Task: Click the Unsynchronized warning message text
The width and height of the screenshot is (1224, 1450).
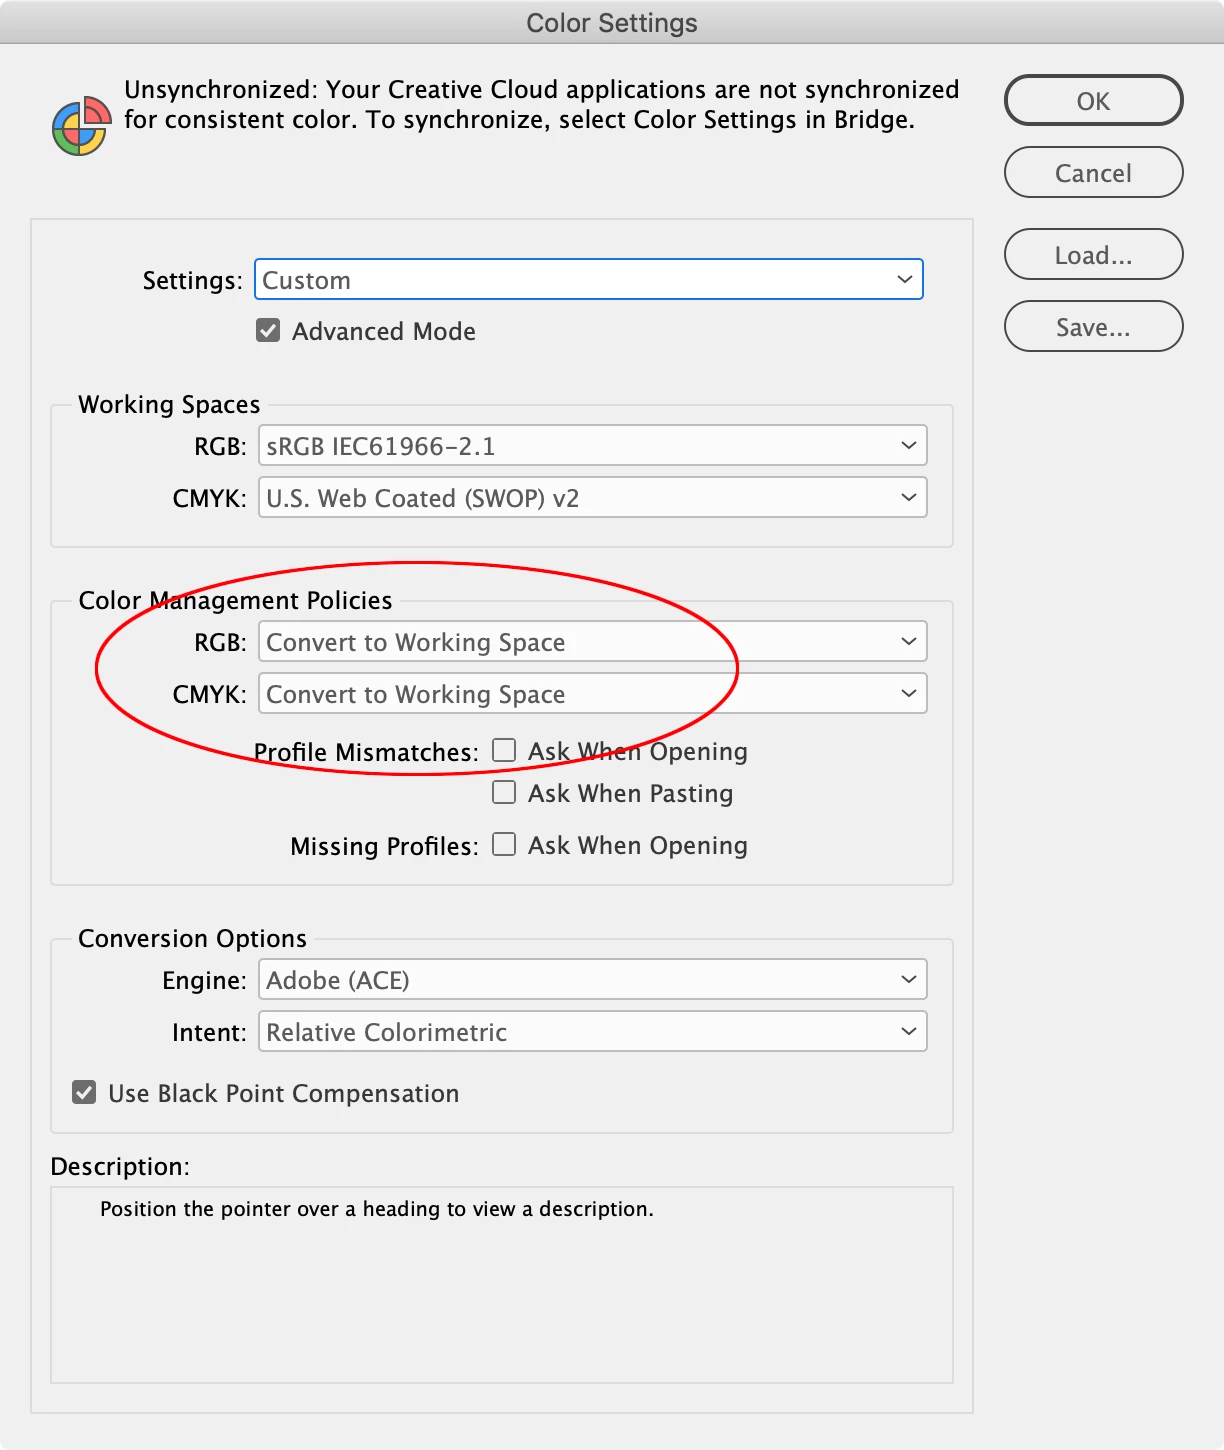Action: click(541, 105)
